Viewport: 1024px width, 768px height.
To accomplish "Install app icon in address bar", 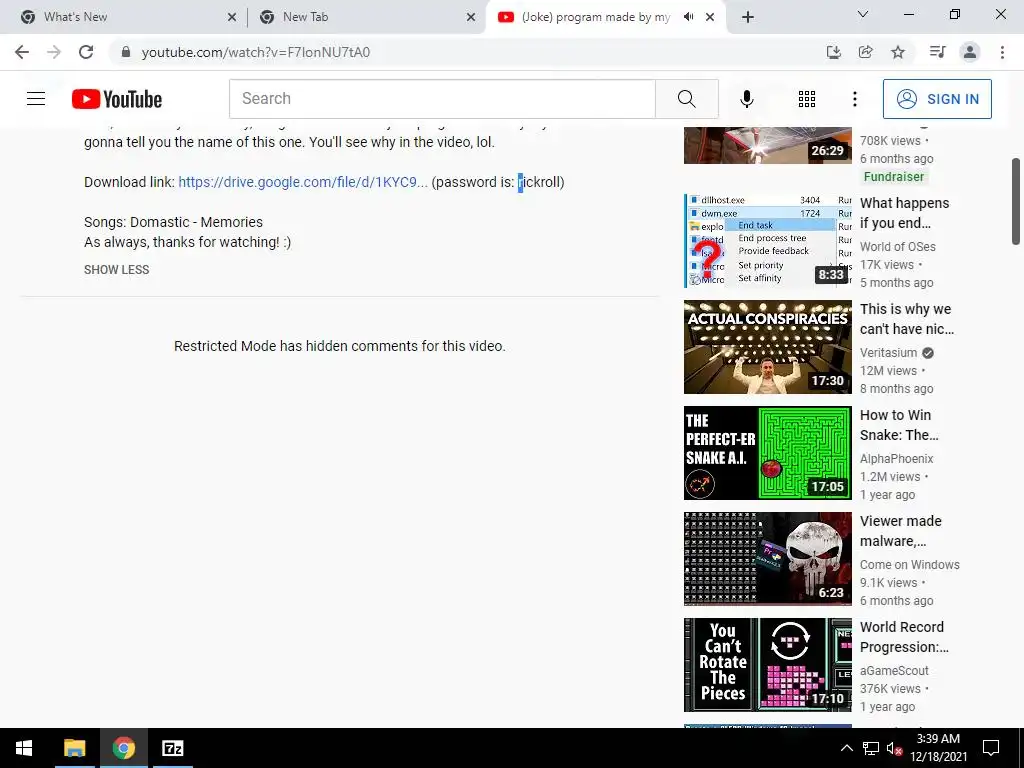I will point(834,52).
